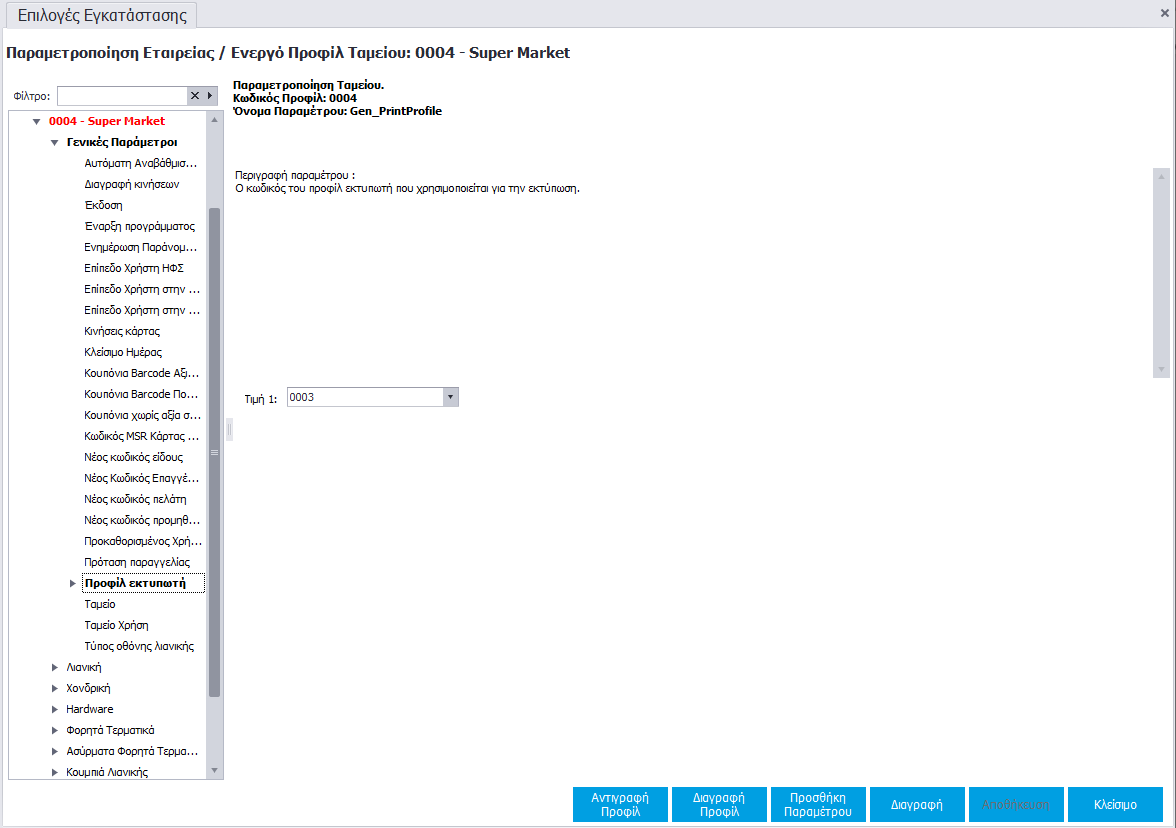Click the splitter handle beside the tree panel
This screenshot has height=828, width=1176.
[x=229, y=430]
